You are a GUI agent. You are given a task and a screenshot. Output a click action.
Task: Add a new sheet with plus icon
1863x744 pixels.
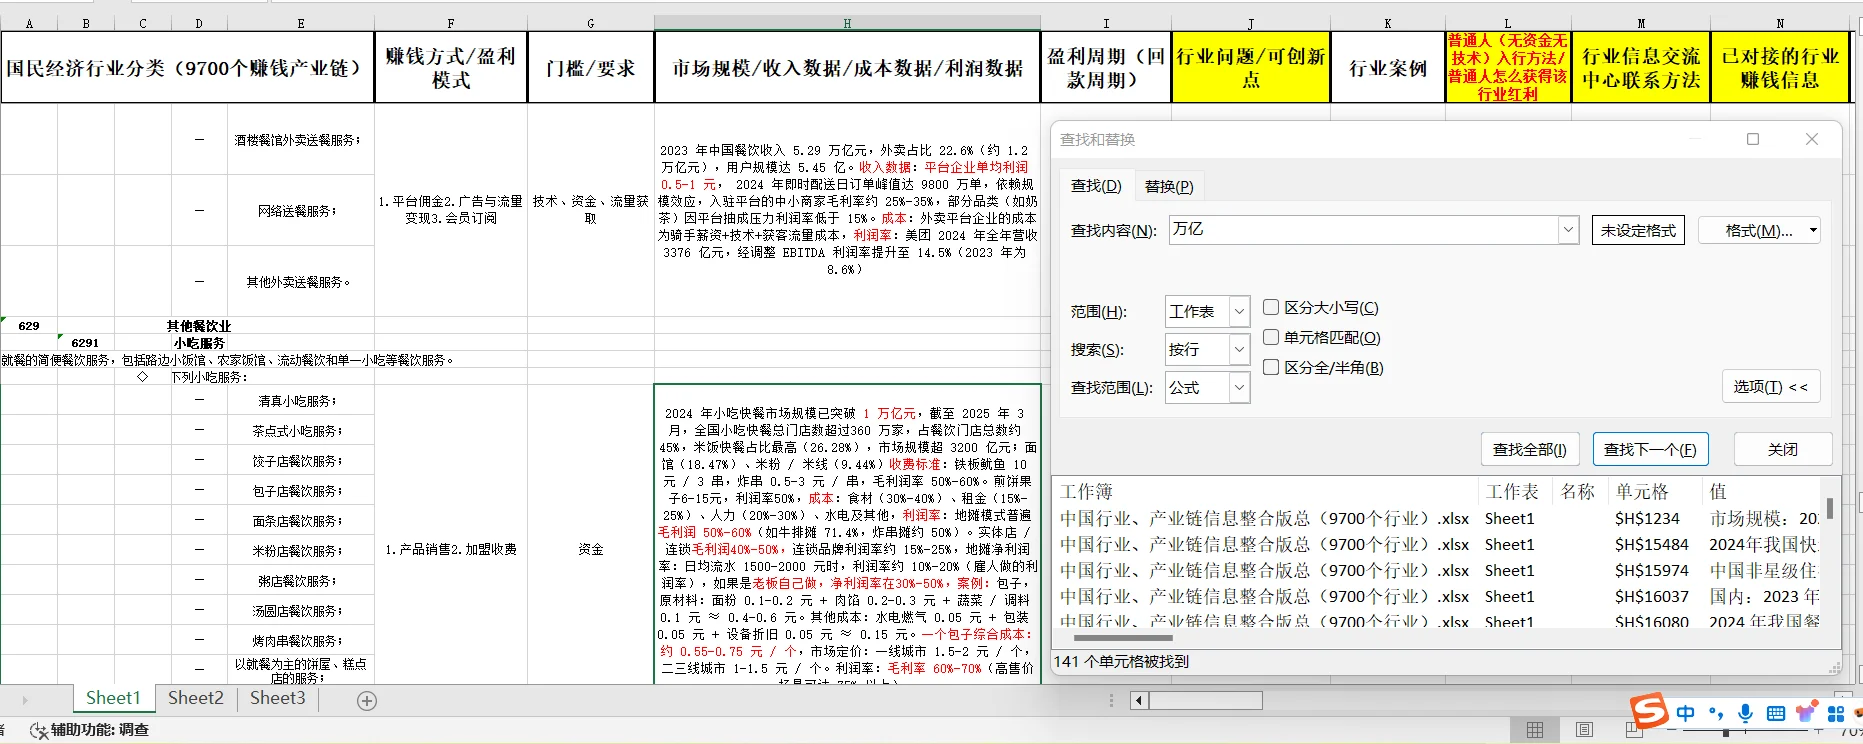pos(367,701)
